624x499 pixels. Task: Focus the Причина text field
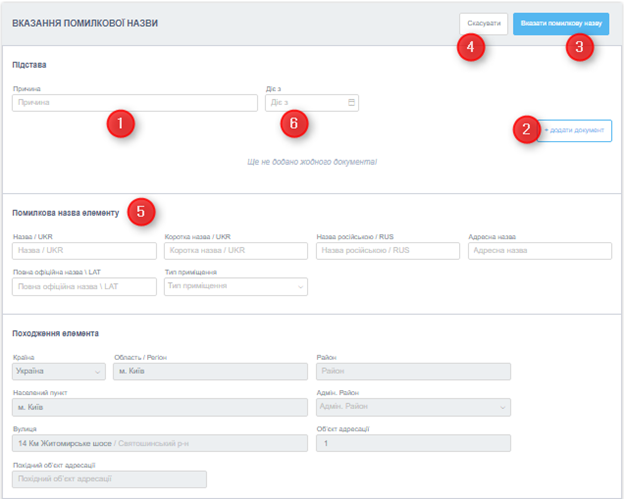click(x=135, y=103)
